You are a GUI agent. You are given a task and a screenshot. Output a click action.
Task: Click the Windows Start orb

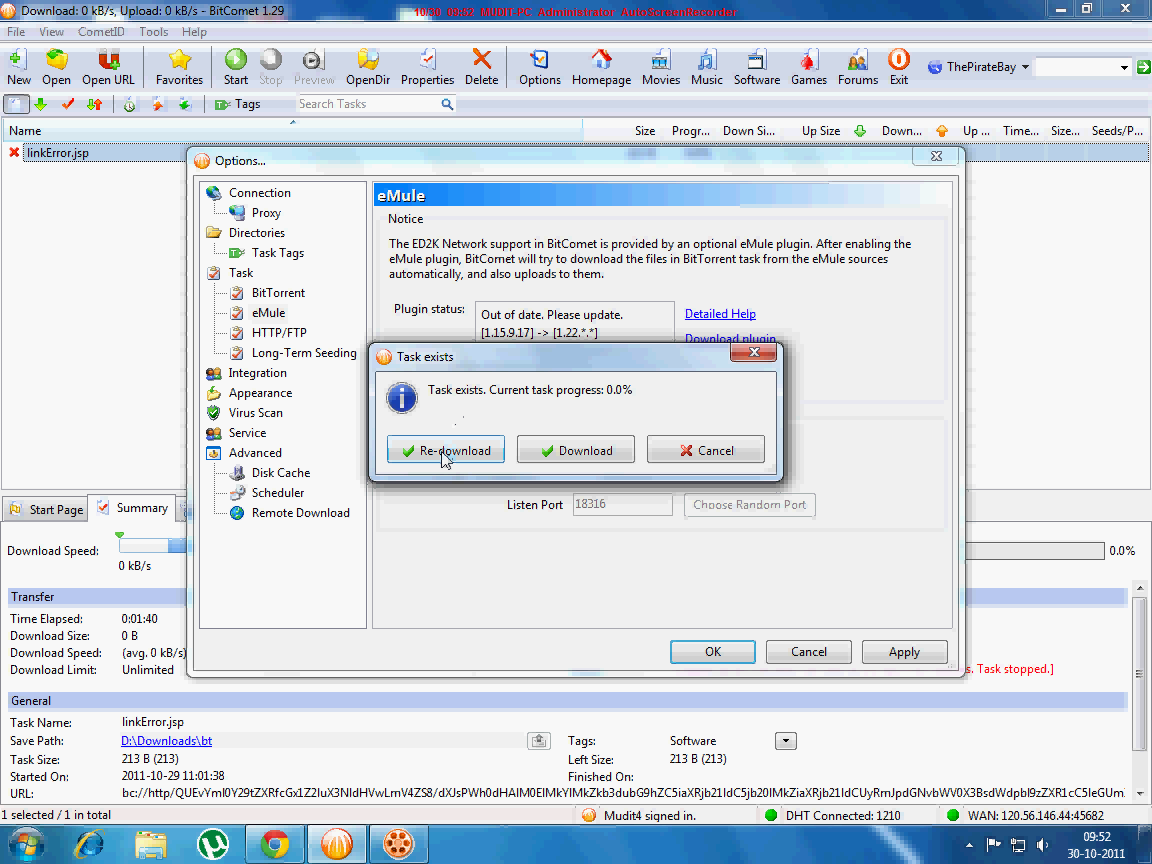click(25, 843)
